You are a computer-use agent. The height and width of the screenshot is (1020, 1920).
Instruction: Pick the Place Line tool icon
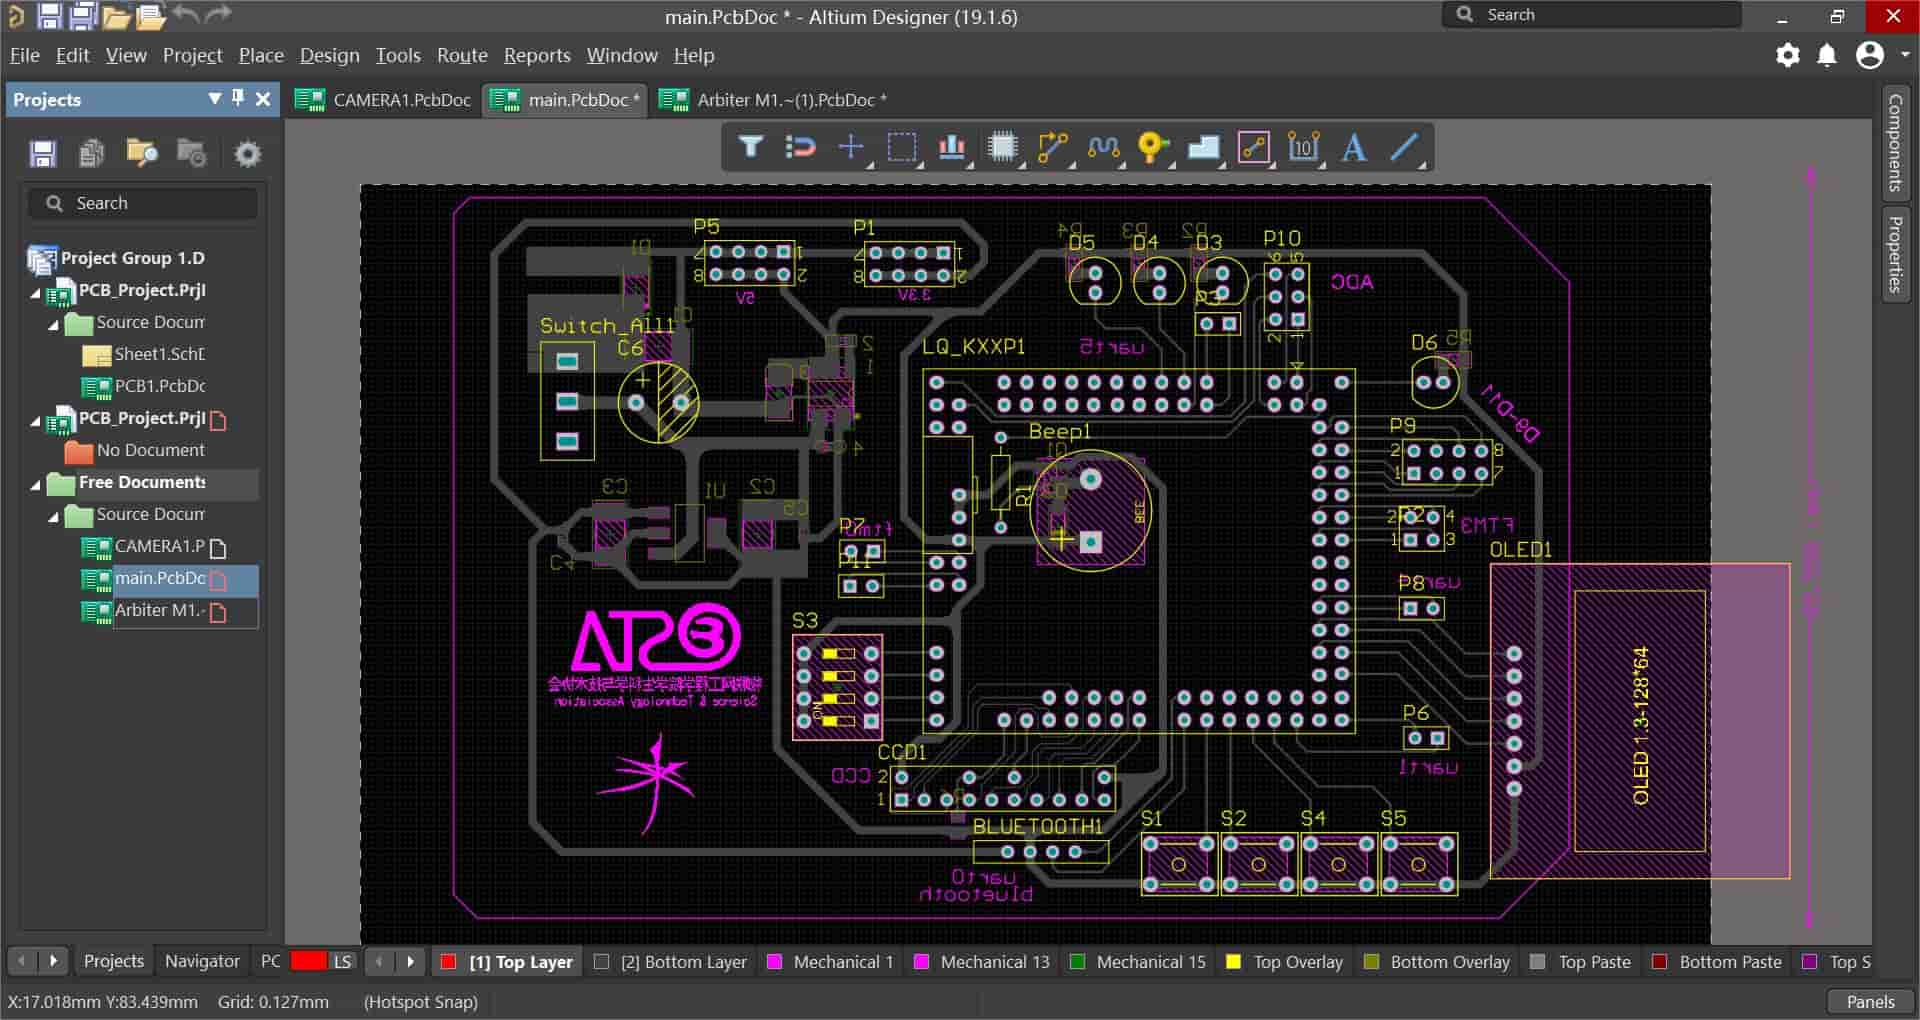click(1404, 148)
